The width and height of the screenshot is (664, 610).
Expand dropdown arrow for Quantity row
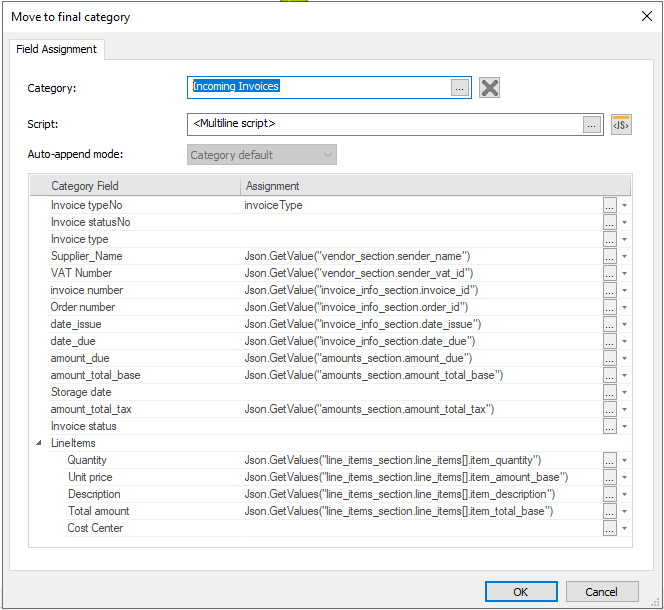(x=625, y=460)
